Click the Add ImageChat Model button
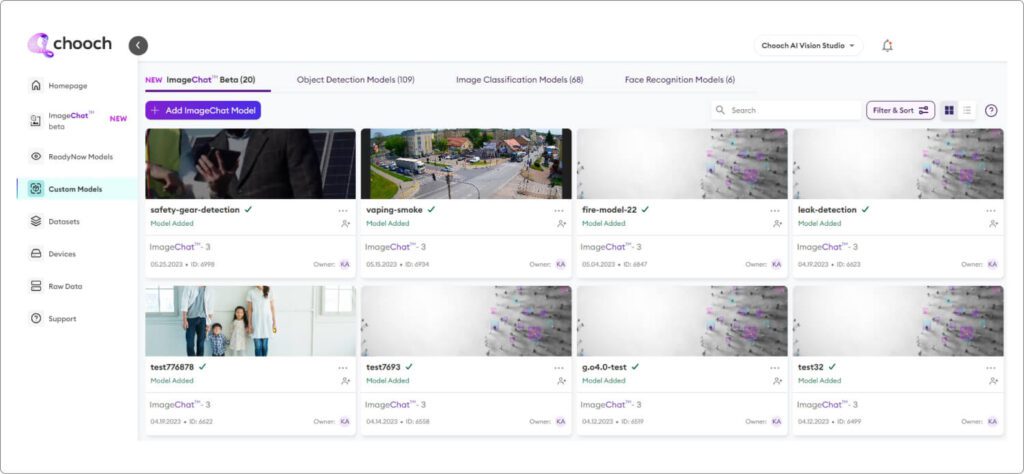This screenshot has height=474, width=1024. point(203,110)
